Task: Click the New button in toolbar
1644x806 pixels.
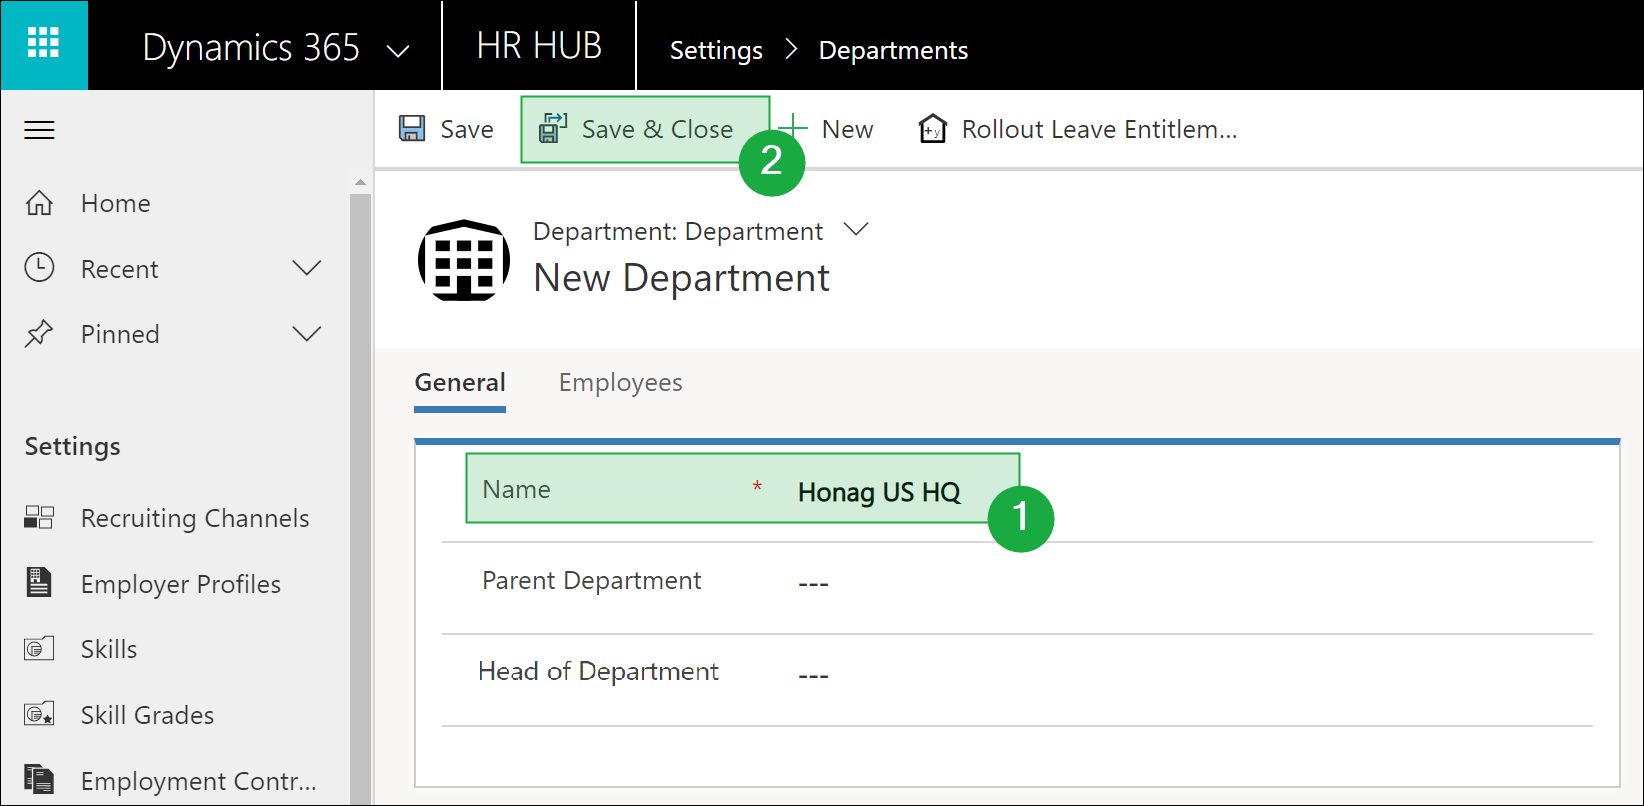Action: coord(828,129)
